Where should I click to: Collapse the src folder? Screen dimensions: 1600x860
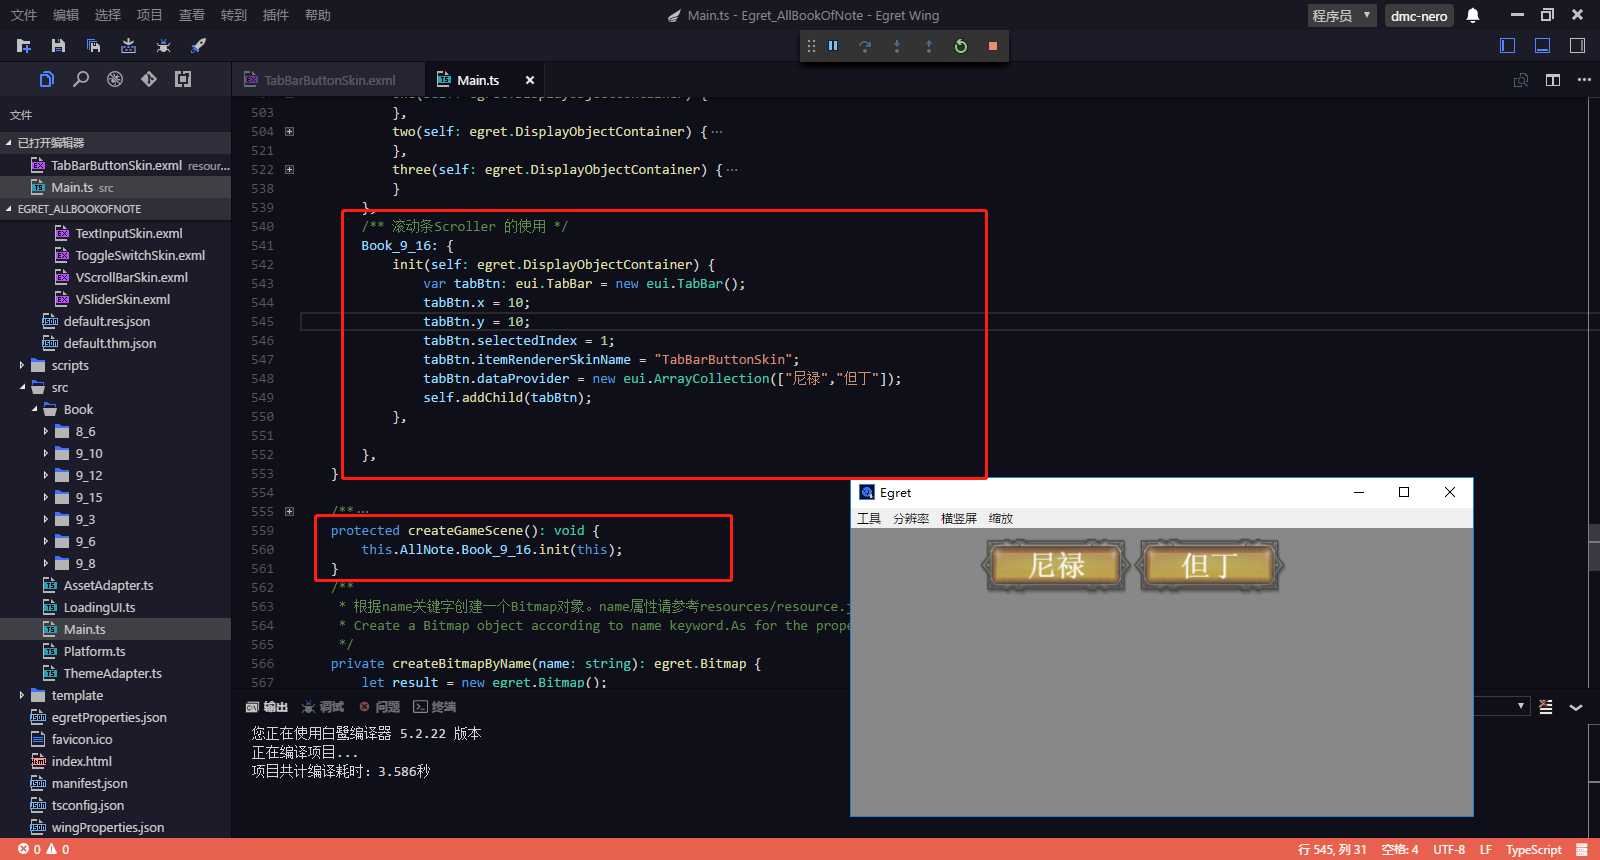(x=22, y=388)
